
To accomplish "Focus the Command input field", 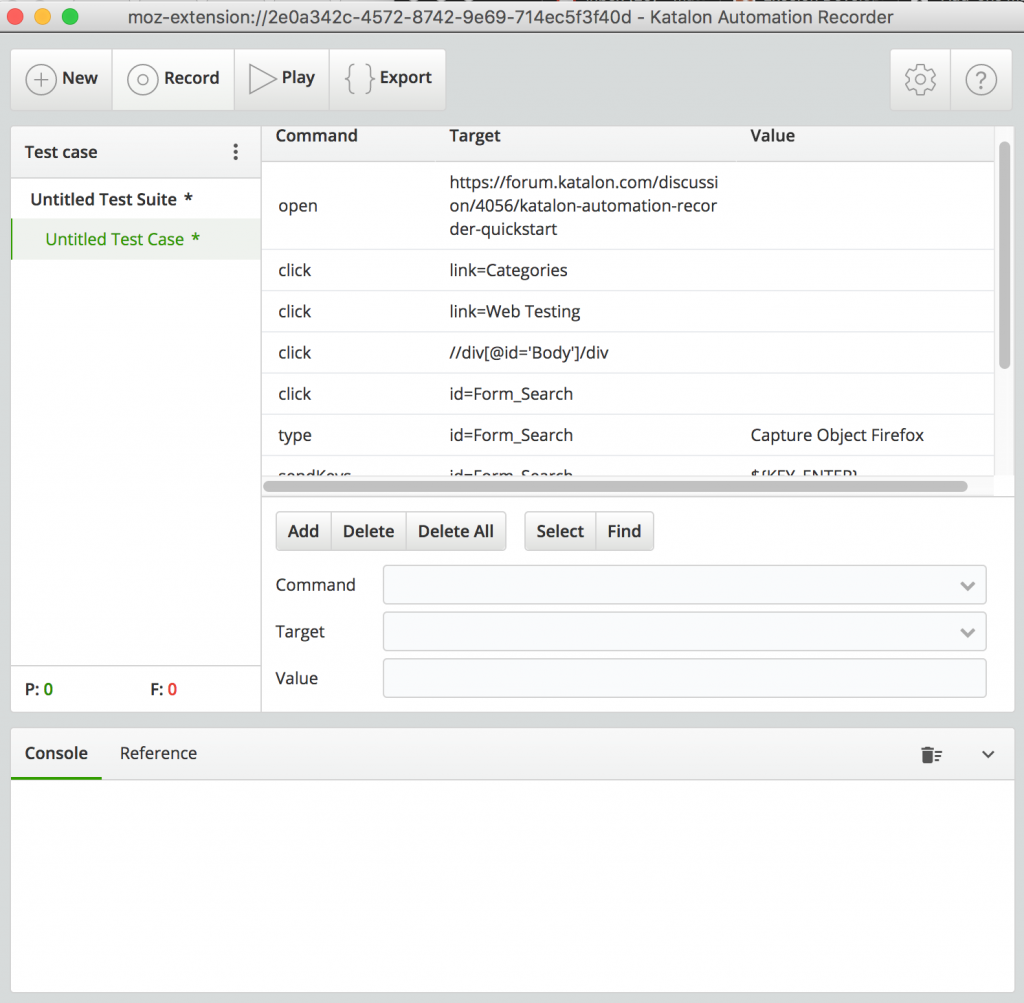I will 684,585.
